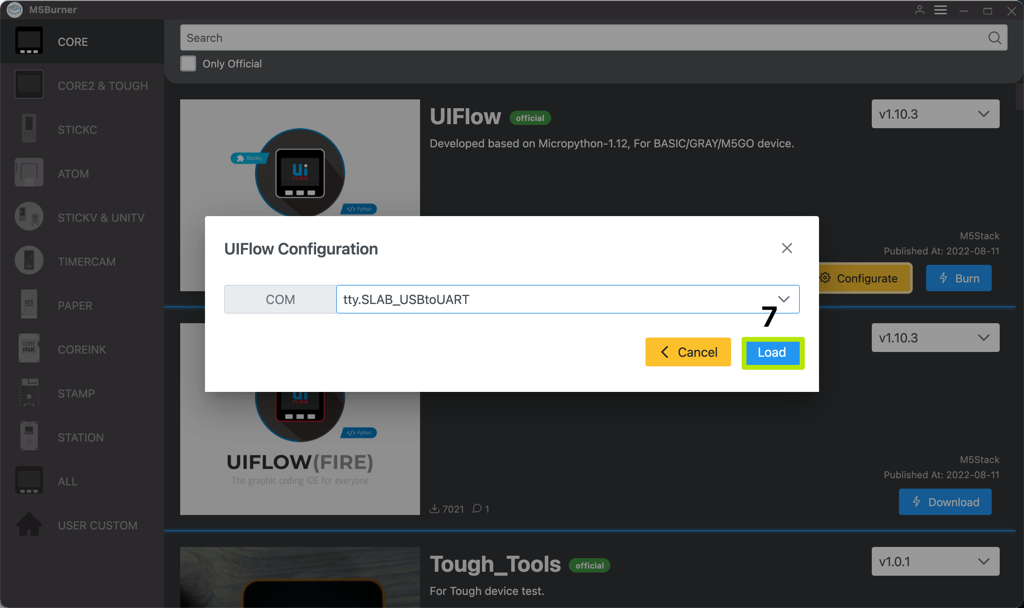This screenshot has width=1024, height=608.
Task: Select the PAPER device icon
Action: 29,304
